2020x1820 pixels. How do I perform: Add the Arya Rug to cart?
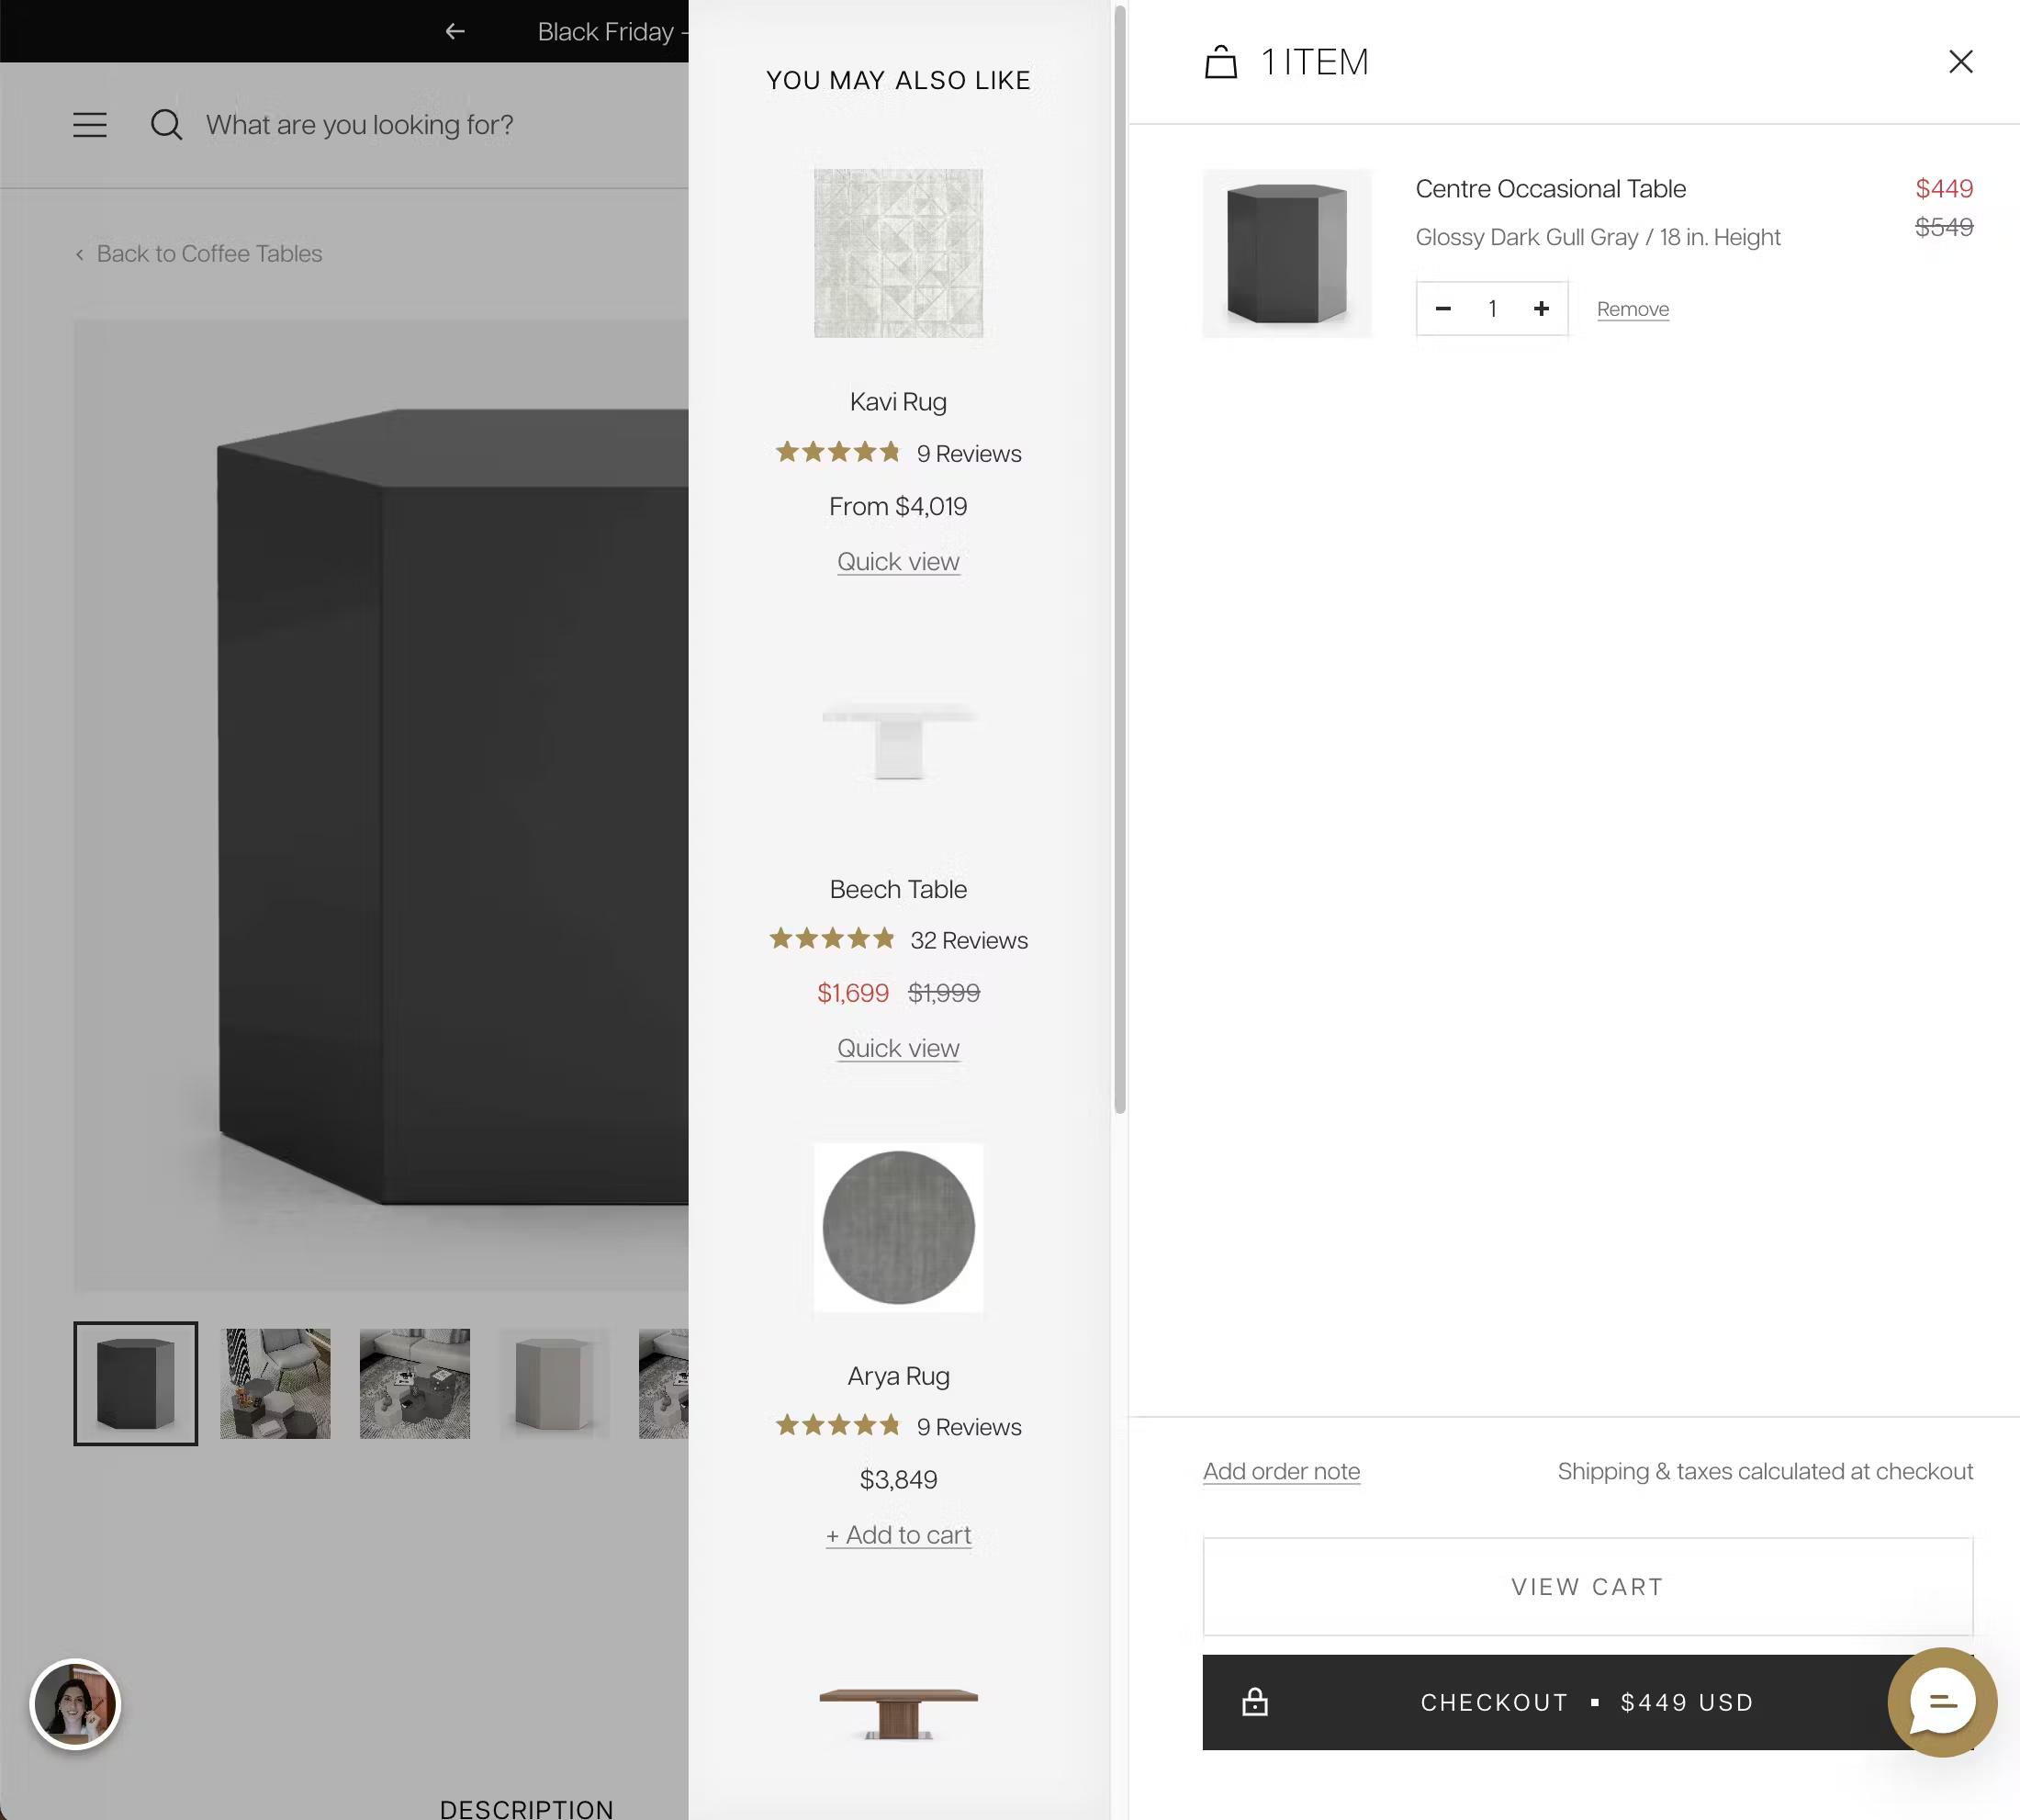pos(897,1534)
